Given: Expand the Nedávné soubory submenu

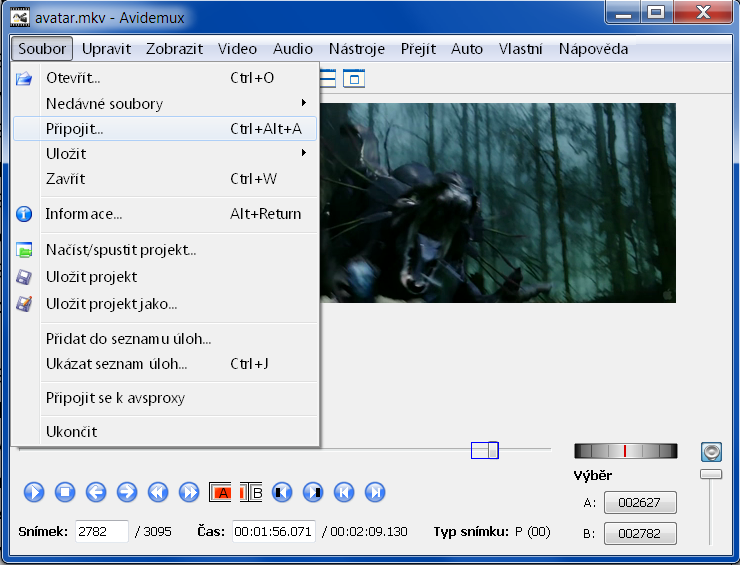Looking at the screenshot, I should pyautogui.click(x=164, y=103).
